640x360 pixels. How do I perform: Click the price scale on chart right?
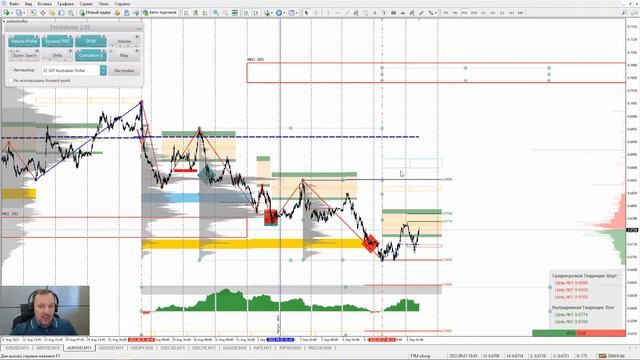coord(632,178)
